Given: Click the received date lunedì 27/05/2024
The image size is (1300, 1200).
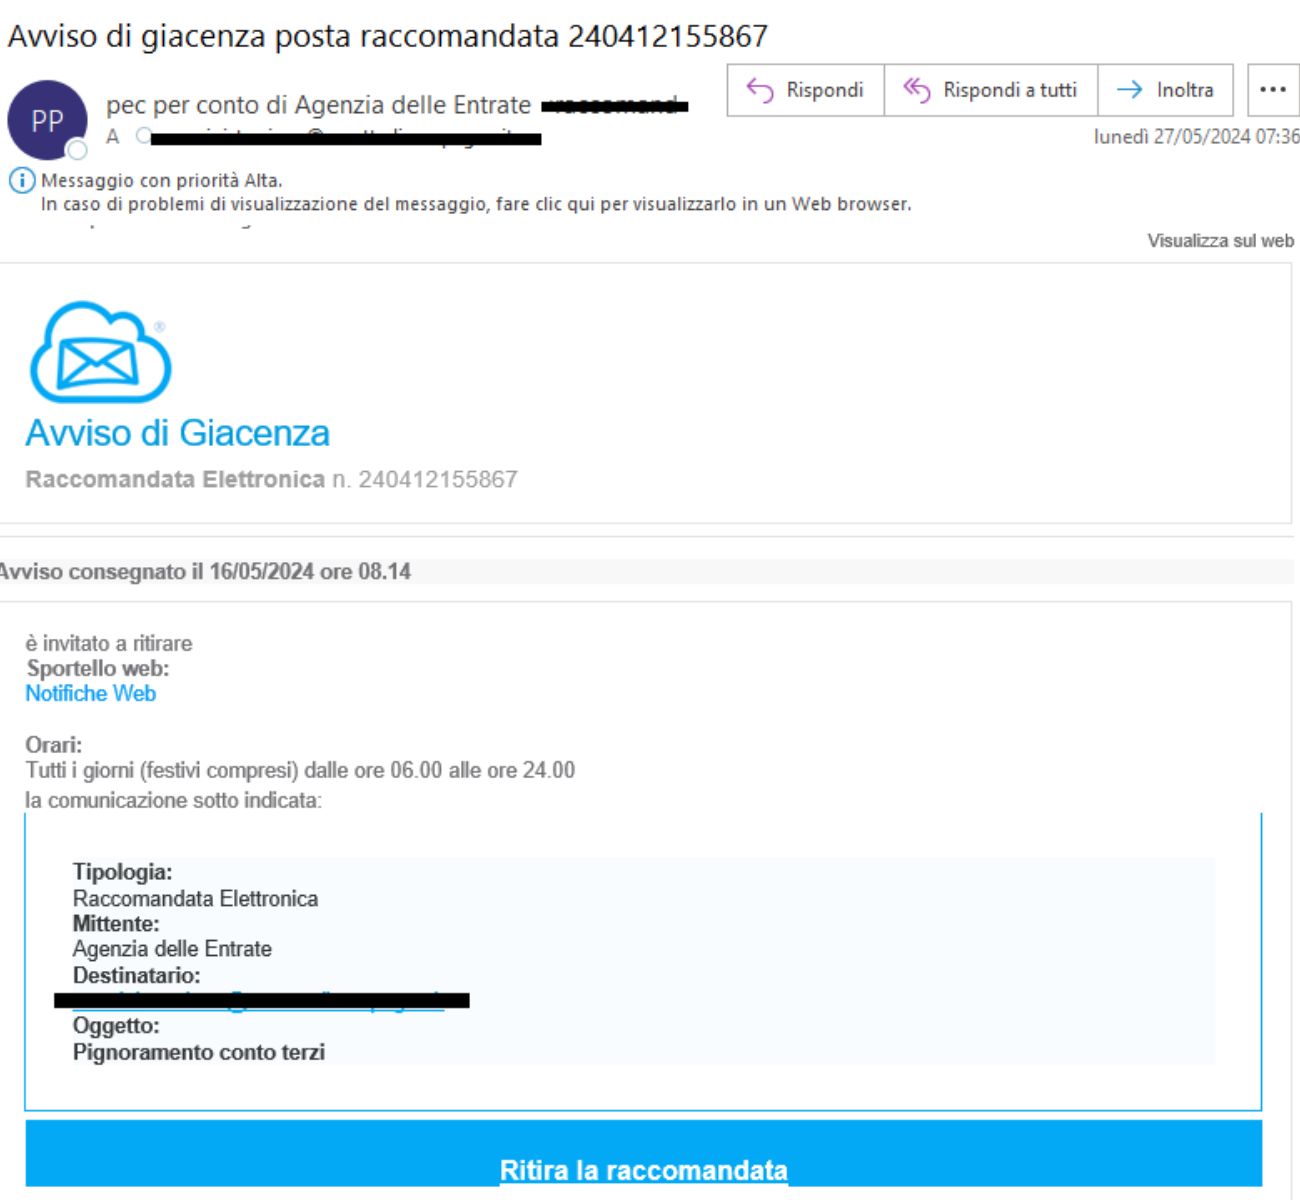Looking at the screenshot, I should (1196, 137).
